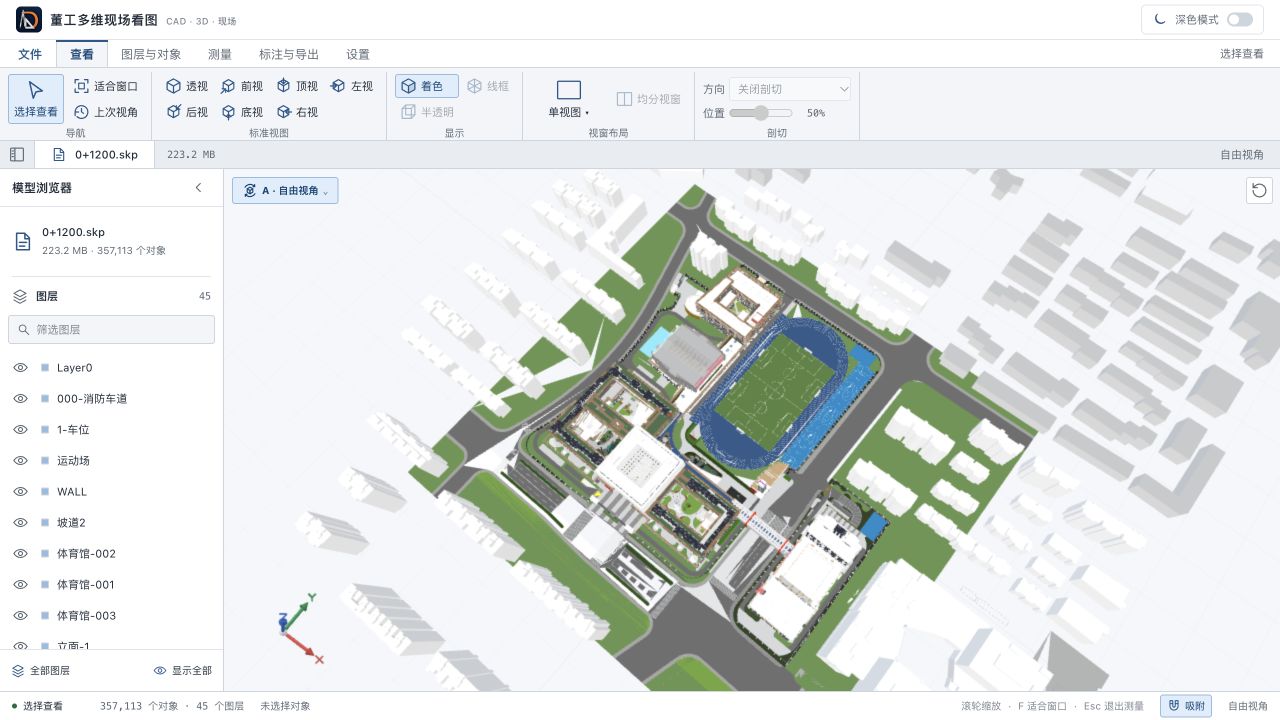Open the 设置 ribbon tab

pyautogui.click(x=358, y=54)
